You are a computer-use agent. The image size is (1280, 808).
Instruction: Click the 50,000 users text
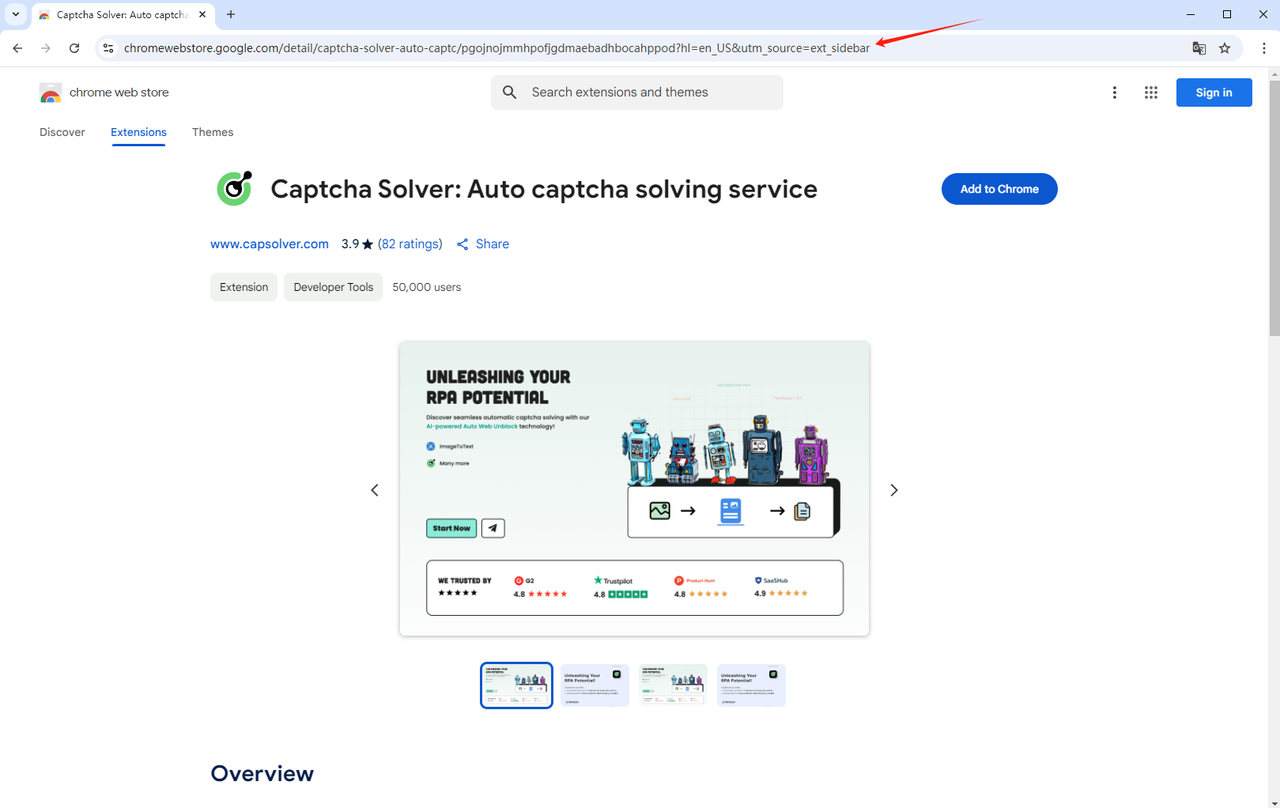tap(427, 287)
